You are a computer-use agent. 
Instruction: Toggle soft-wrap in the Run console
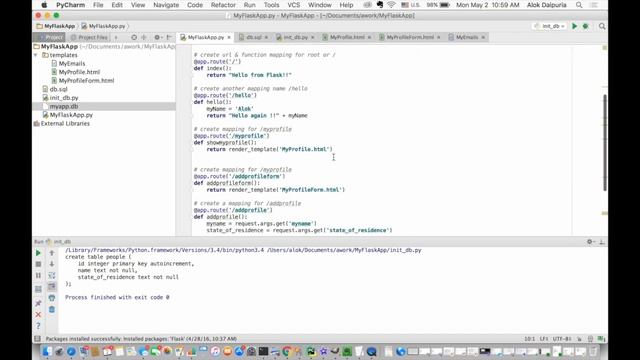(x=52, y=276)
